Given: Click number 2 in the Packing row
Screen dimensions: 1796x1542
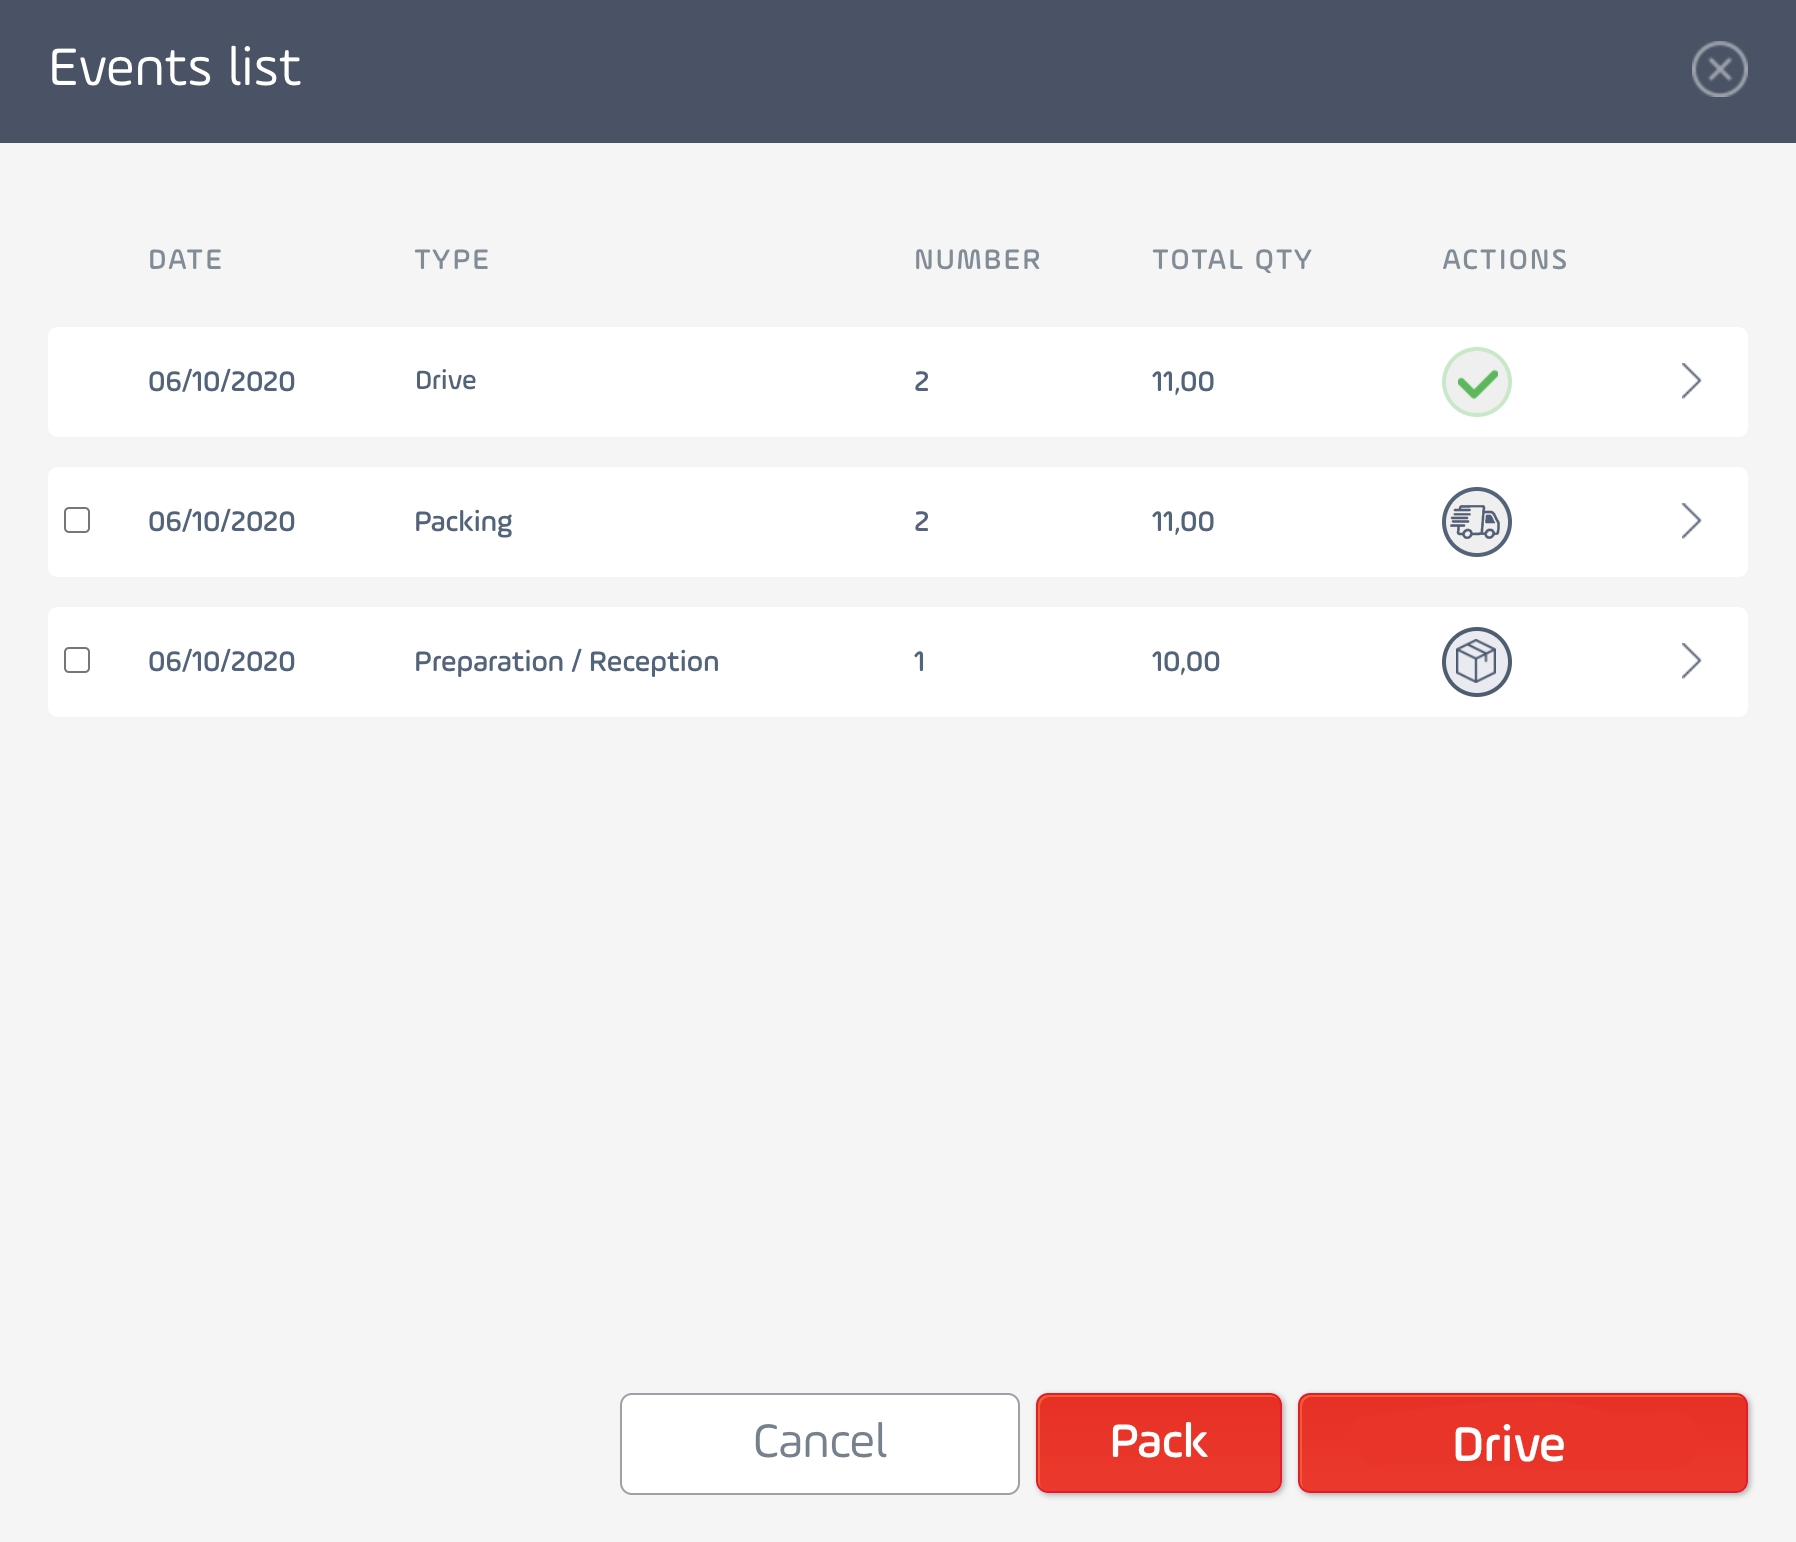Looking at the screenshot, I should [x=921, y=521].
